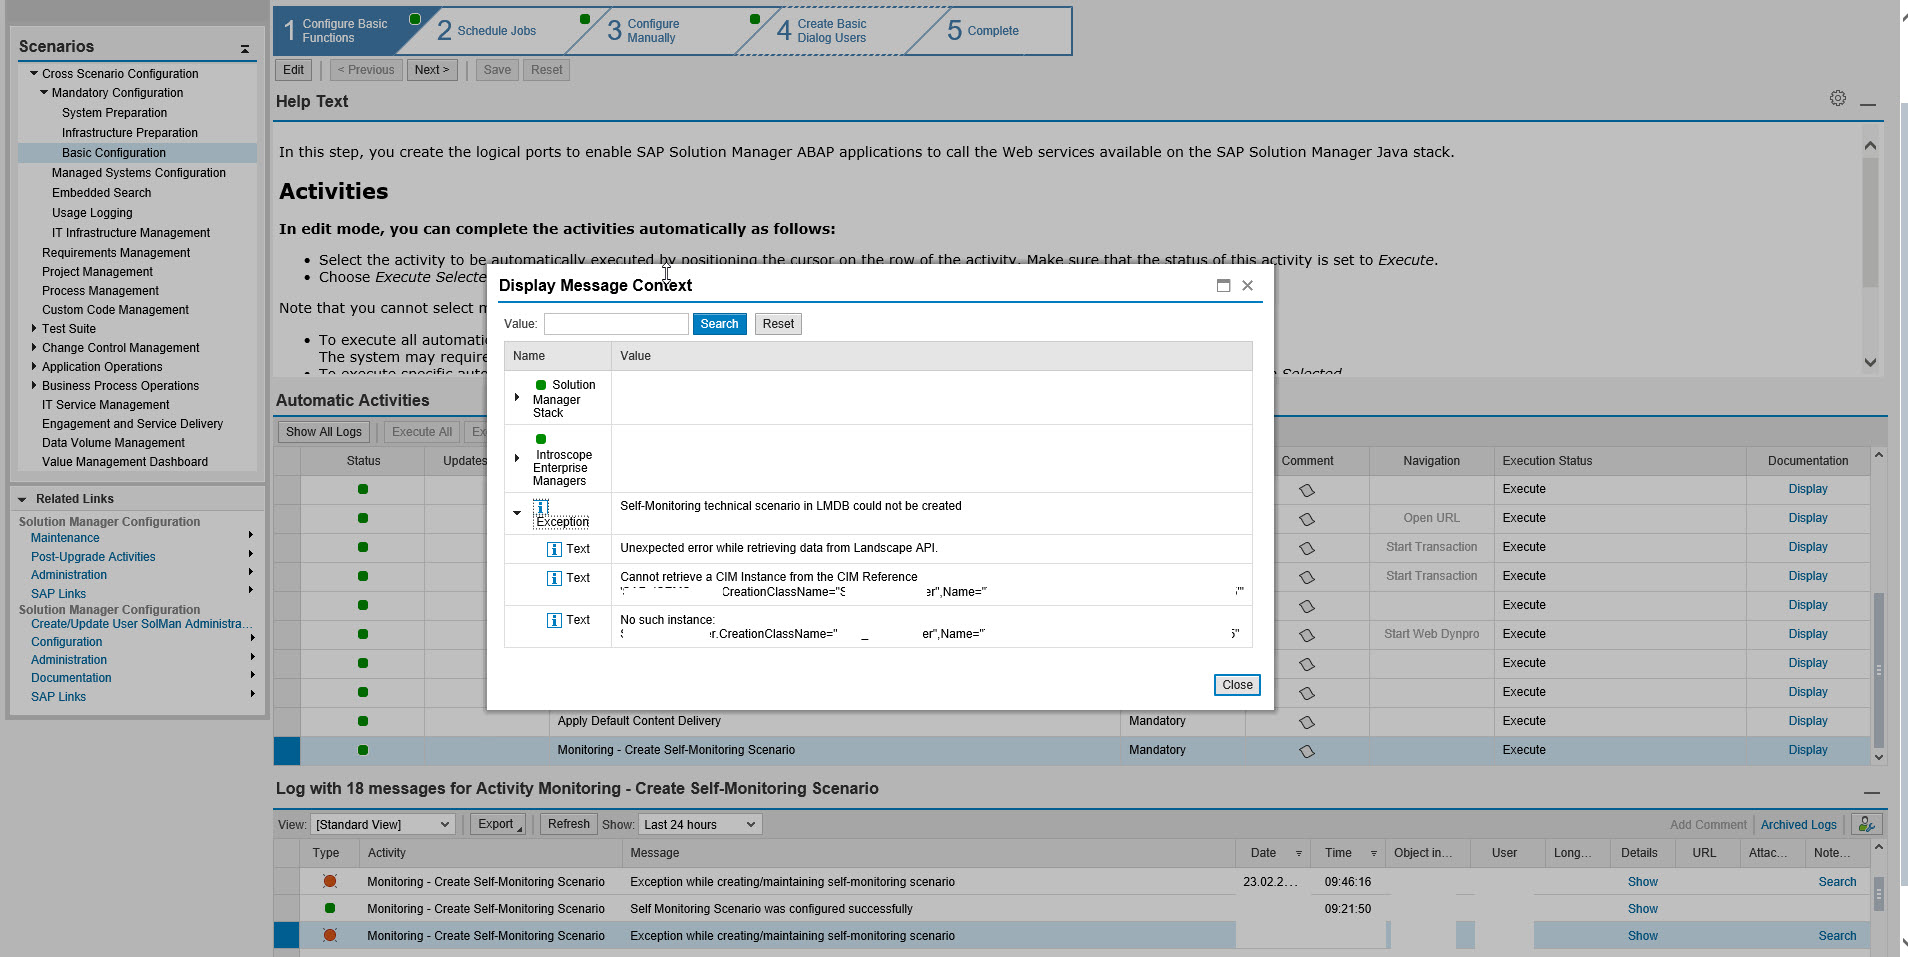
Task: Refresh the log messages
Action: click(x=569, y=824)
